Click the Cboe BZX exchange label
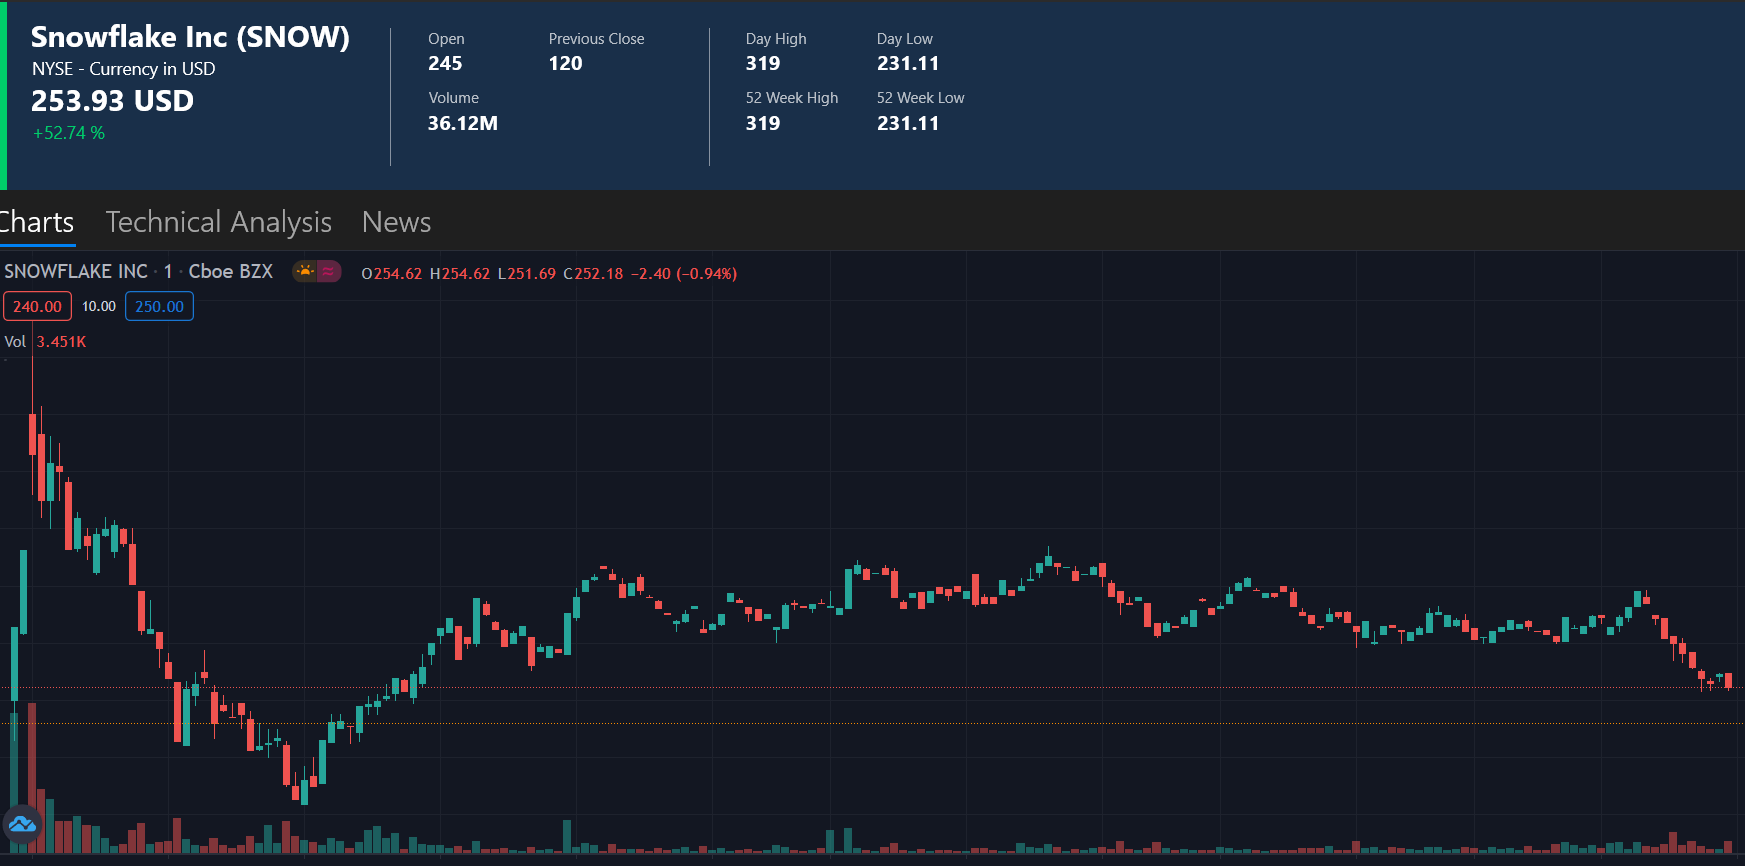Image resolution: width=1745 pixels, height=866 pixels. 231,272
